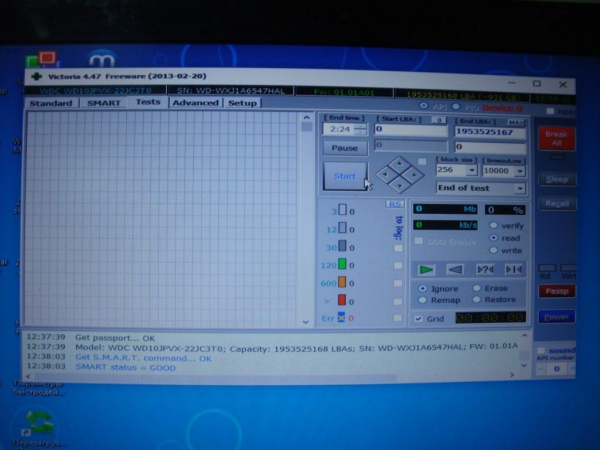Open the m-logo desktop icon

101,59
